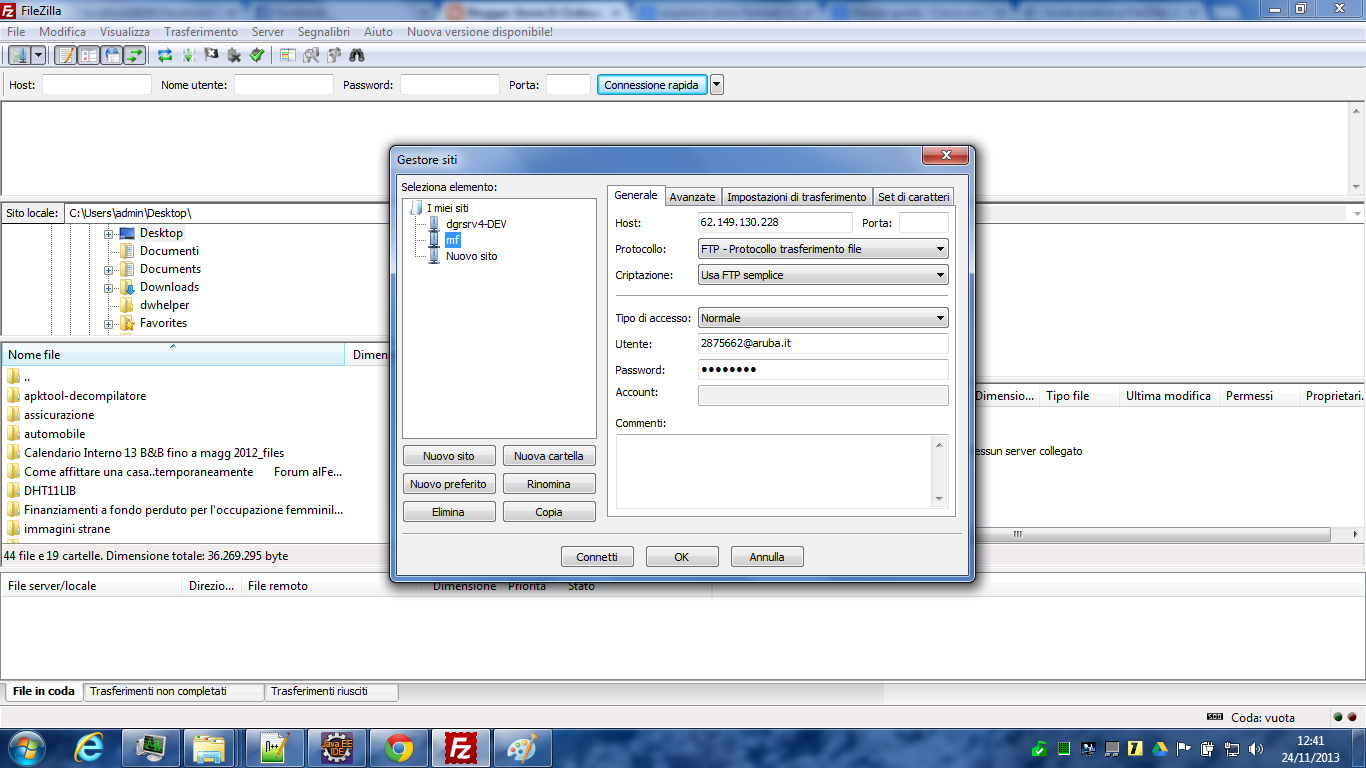Open the Visualizza menu
Viewport: 1366px width, 768px height.
click(124, 32)
